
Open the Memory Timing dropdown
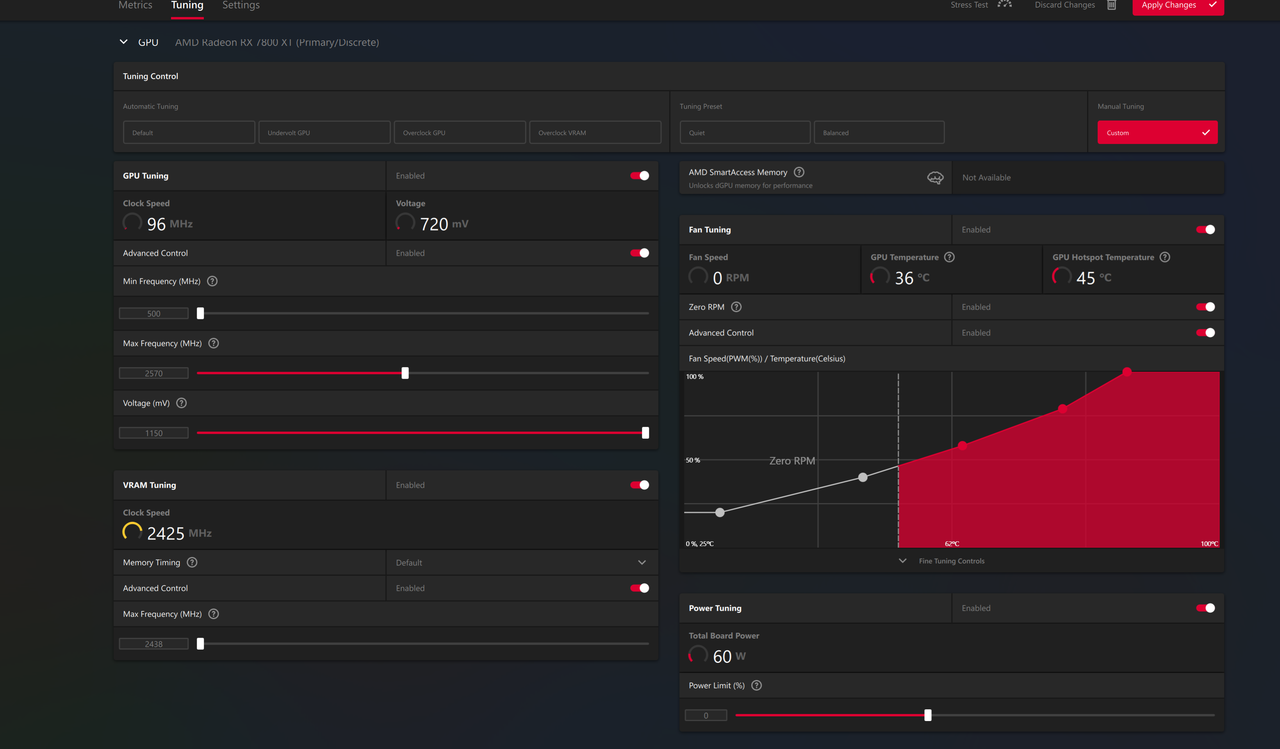[641, 562]
